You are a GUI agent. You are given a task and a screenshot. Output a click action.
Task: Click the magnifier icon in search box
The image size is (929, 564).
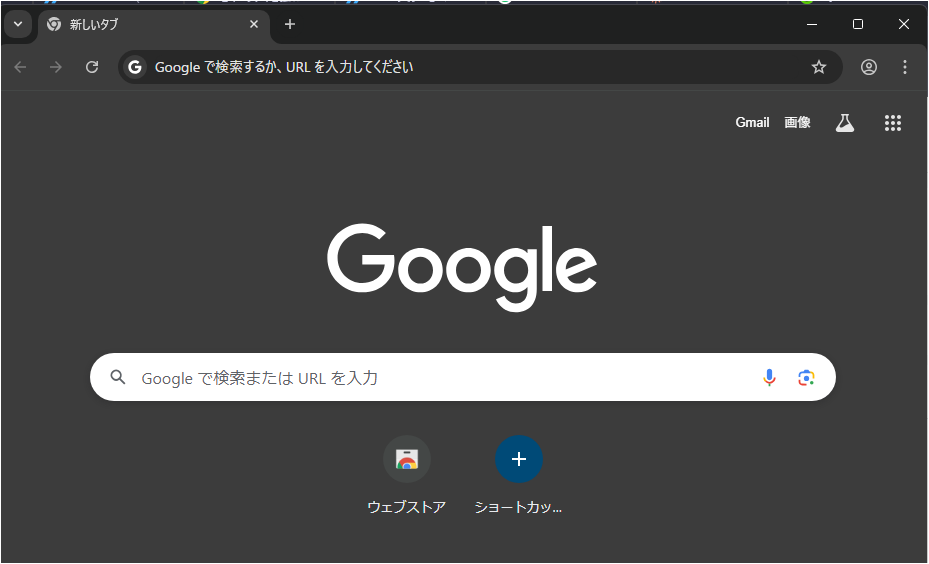pos(118,377)
